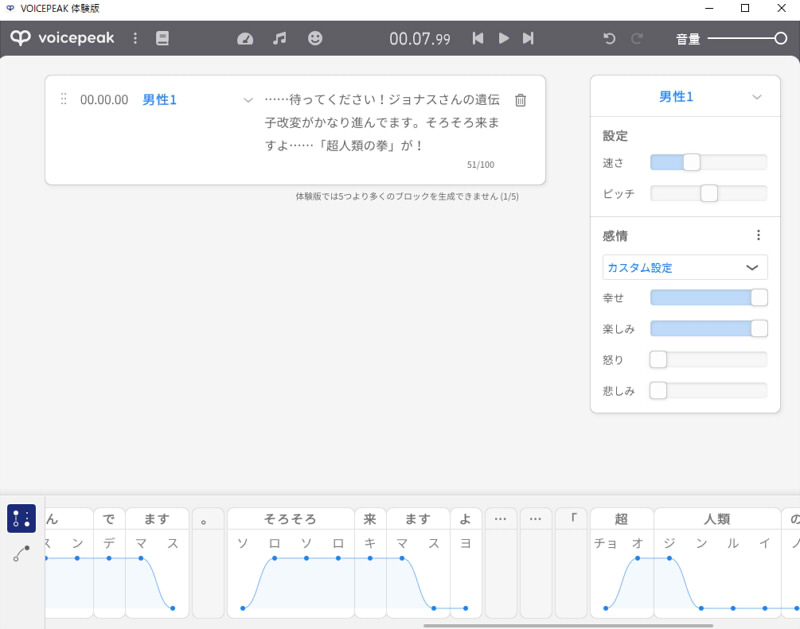Select the 超 word segment

click(621, 519)
